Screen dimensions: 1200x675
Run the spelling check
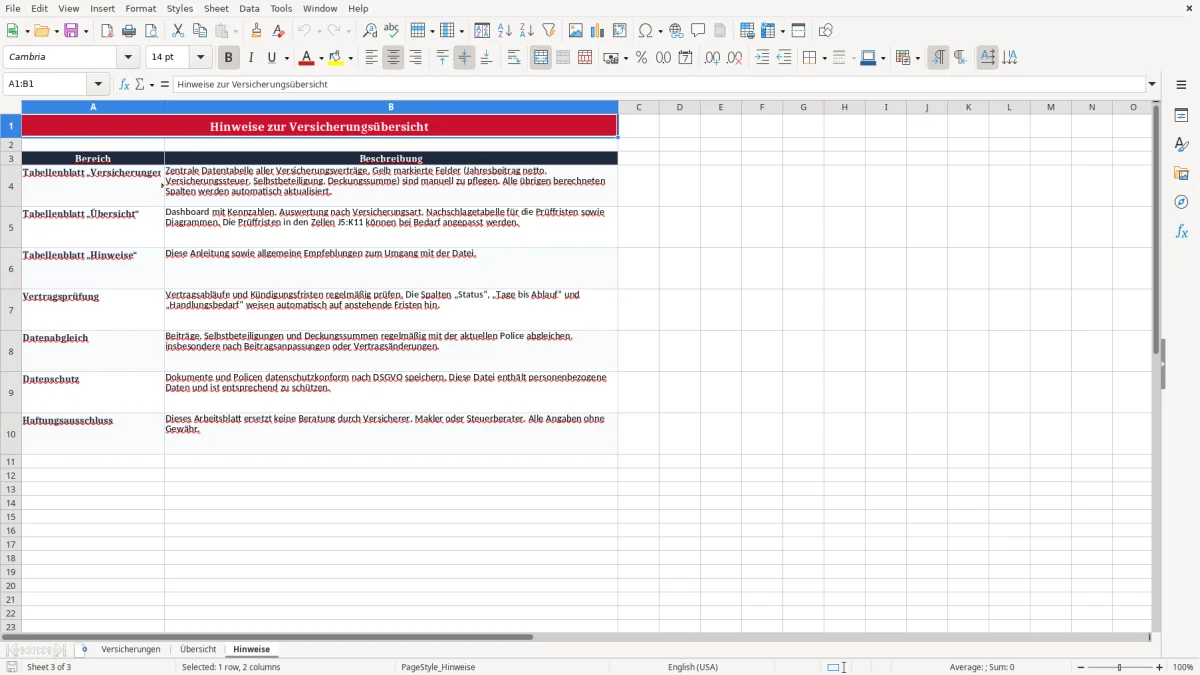pyautogui.click(x=392, y=31)
